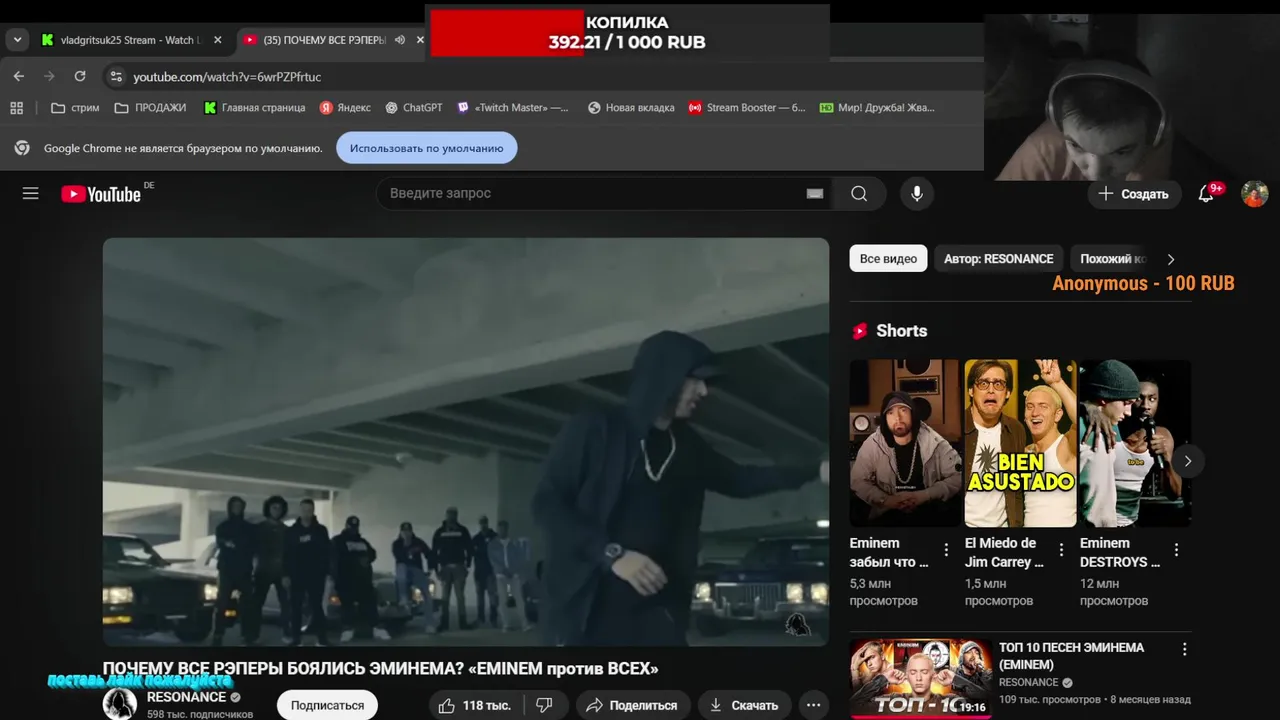
Task: Click the Shorts section icon
Action: (x=859, y=331)
